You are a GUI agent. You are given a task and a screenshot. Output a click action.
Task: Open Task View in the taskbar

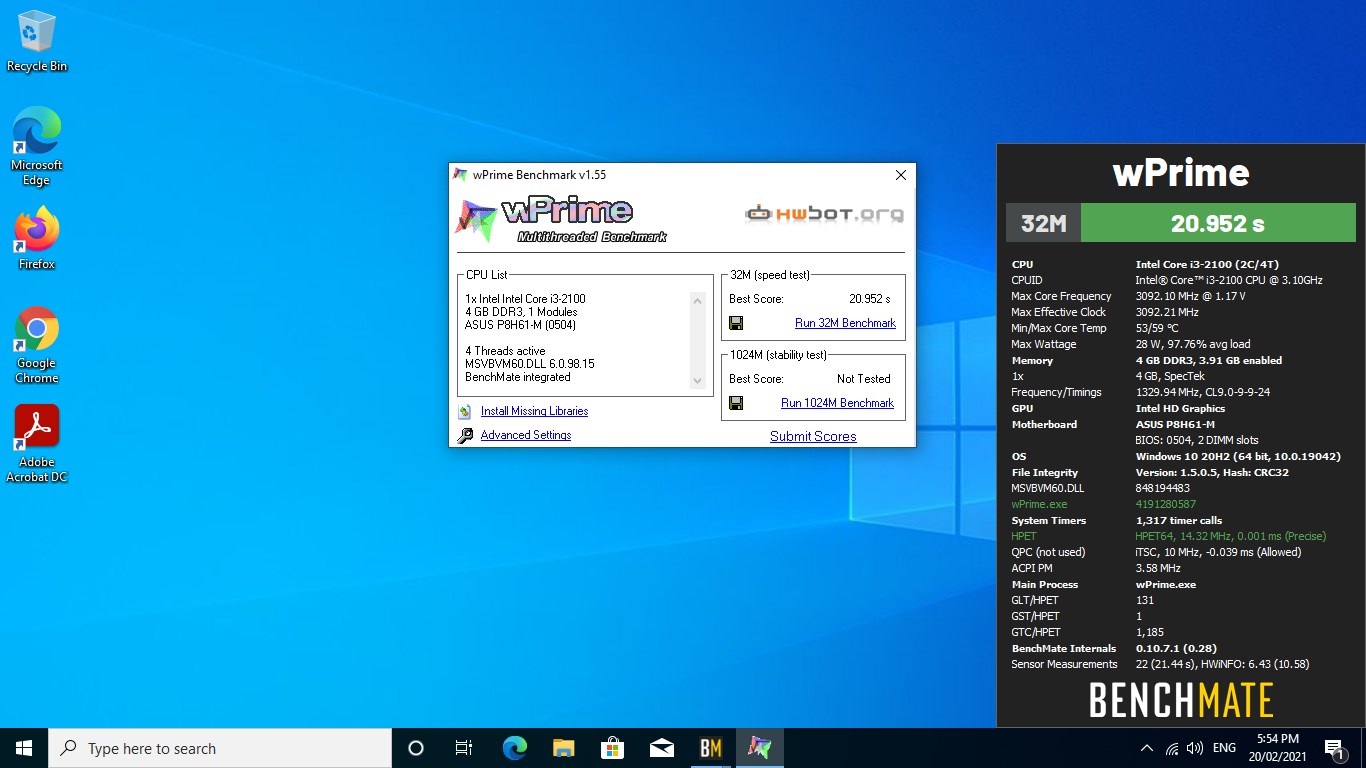tap(464, 748)
